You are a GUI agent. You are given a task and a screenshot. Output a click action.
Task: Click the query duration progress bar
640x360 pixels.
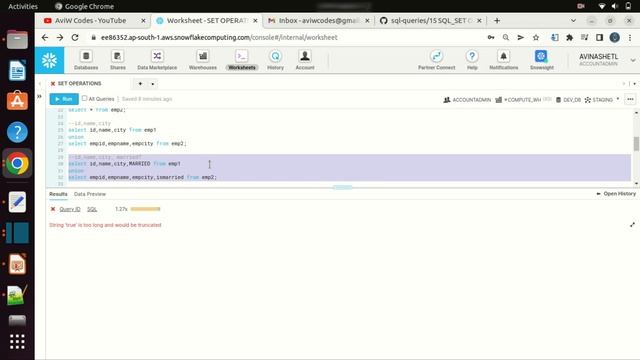click(145, 209)
